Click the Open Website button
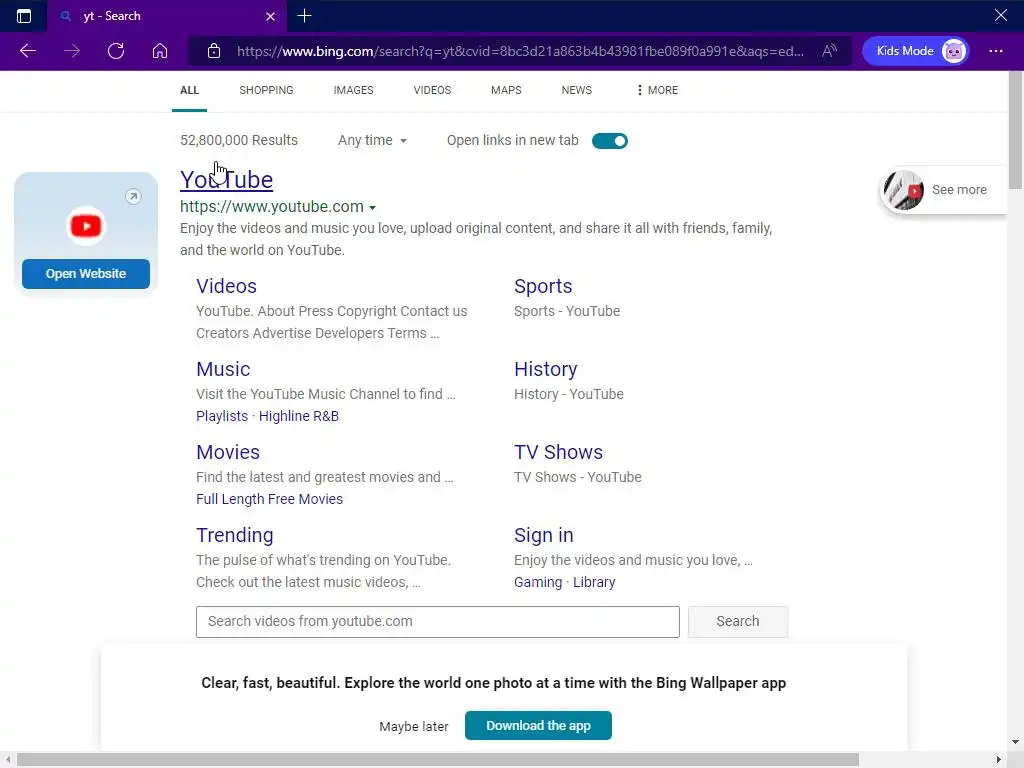This screenshot has height=768, width=1024. [x=86, y=274]
